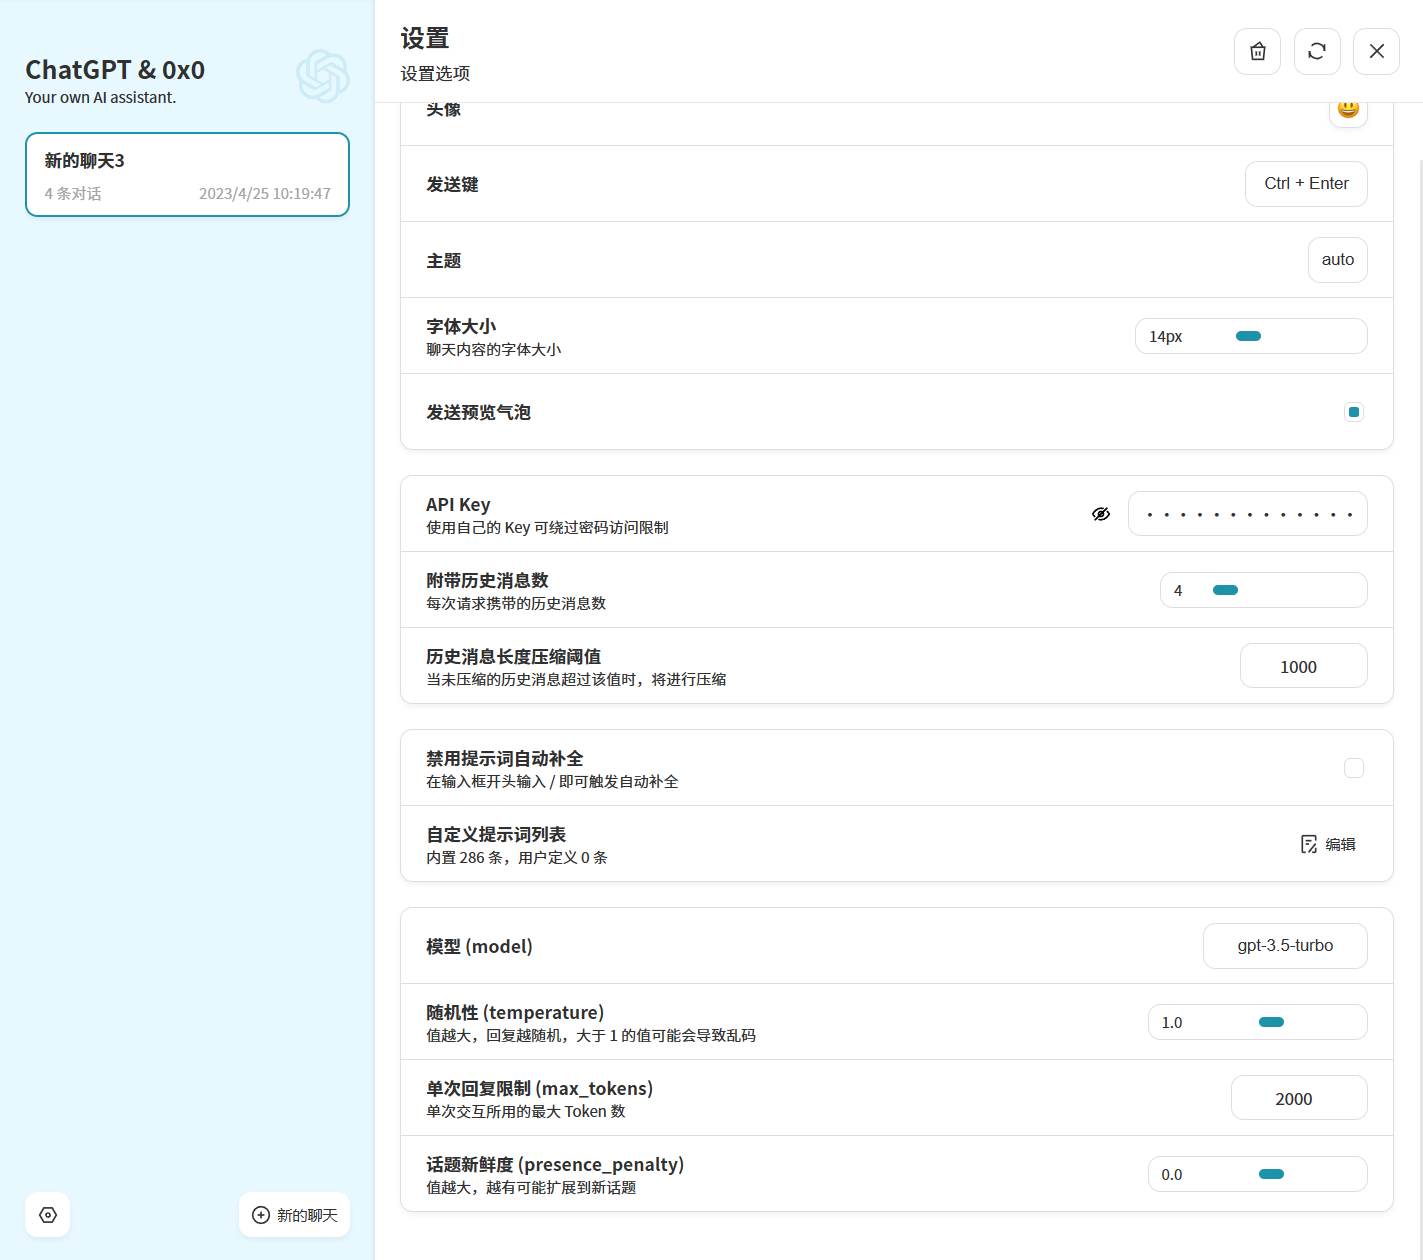
Task: Toggle the send preview bubble off
Action: pyautogui.click(x=1354, y=412)
